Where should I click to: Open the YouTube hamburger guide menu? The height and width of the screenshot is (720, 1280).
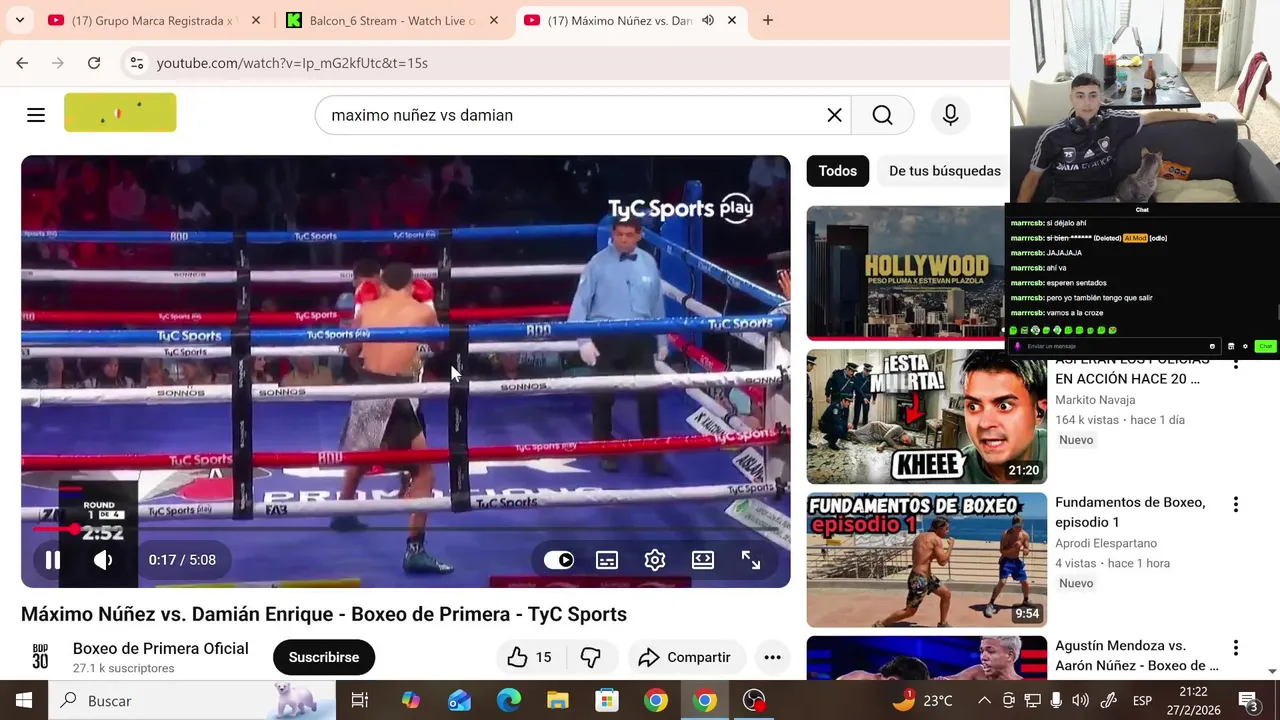click(36, 115)
